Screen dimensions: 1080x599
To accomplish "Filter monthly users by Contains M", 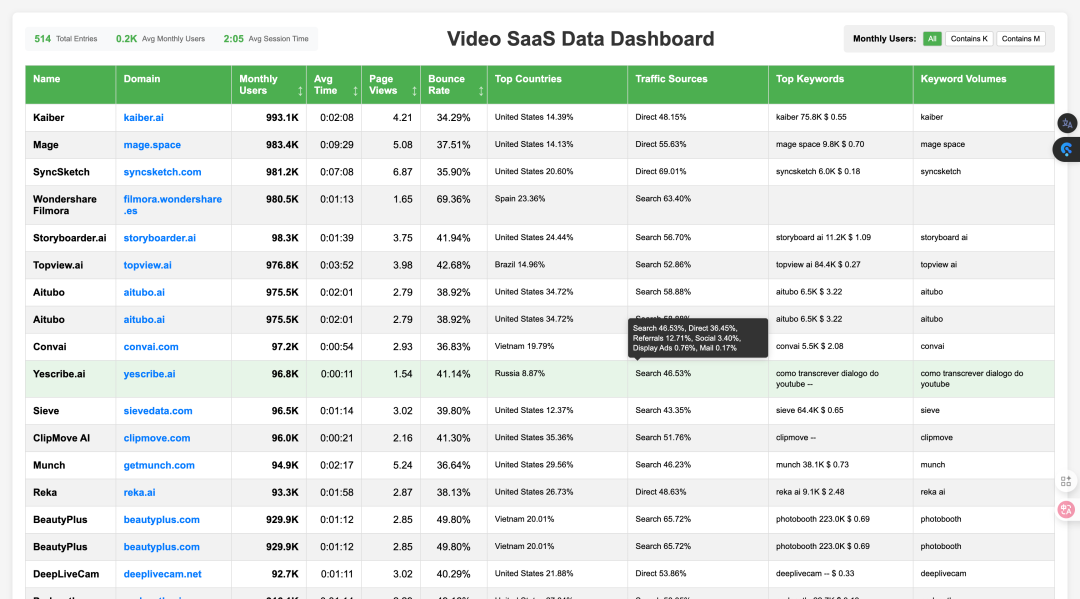I will click(1020, 39).
